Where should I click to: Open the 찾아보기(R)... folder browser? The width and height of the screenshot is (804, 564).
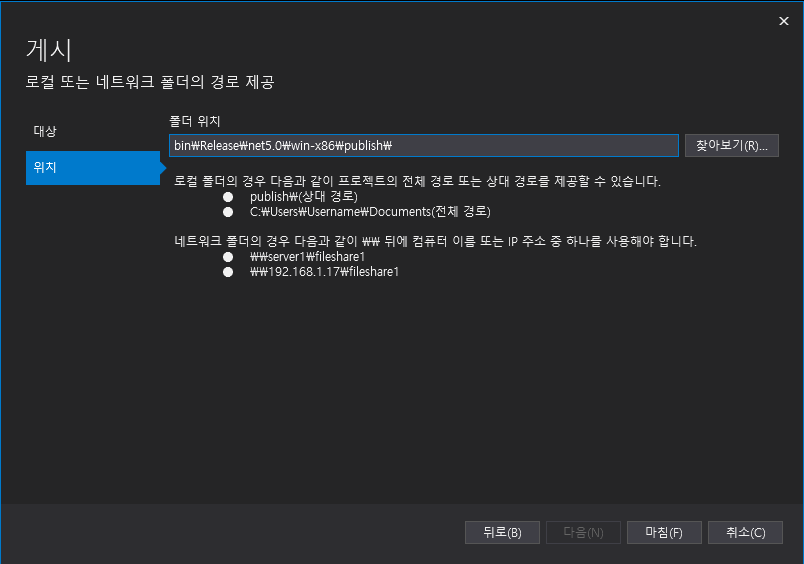tap(731, 146)
